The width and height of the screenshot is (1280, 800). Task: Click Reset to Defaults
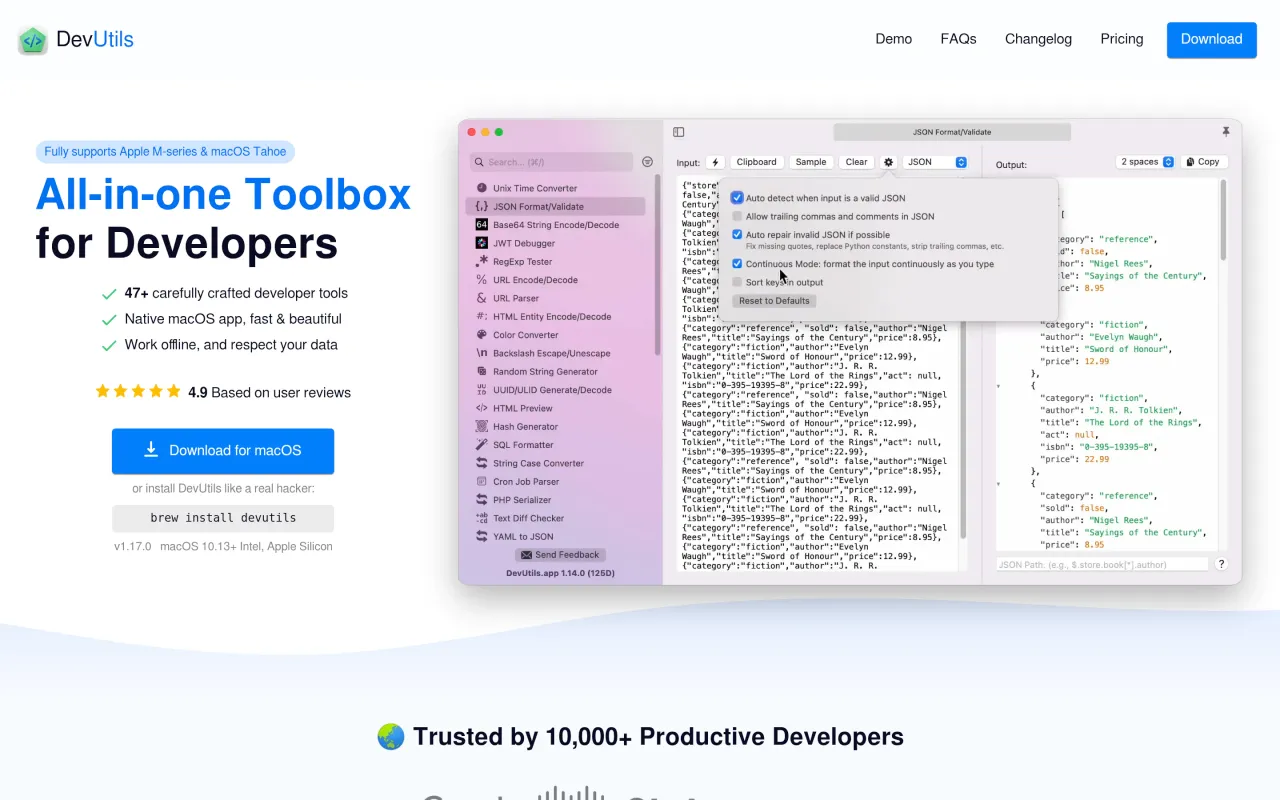tap(774, 301)
